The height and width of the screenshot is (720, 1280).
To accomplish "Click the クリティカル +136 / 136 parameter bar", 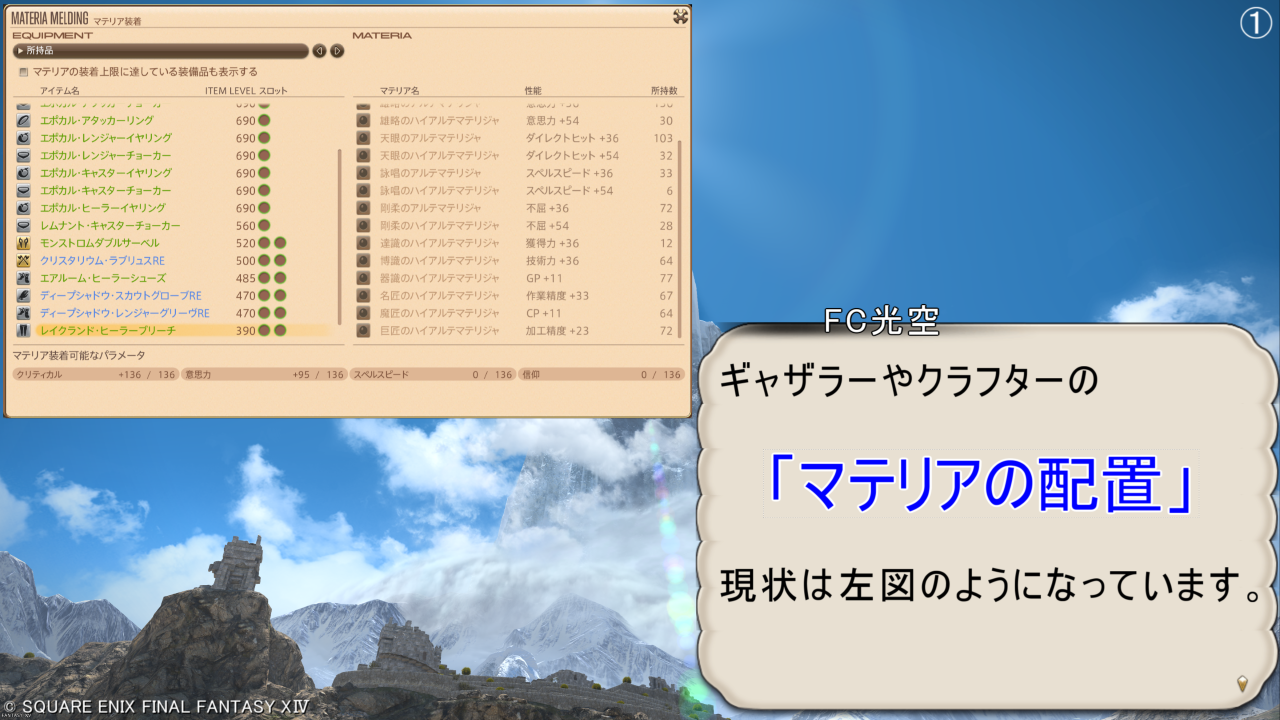I will coord(95,374).
